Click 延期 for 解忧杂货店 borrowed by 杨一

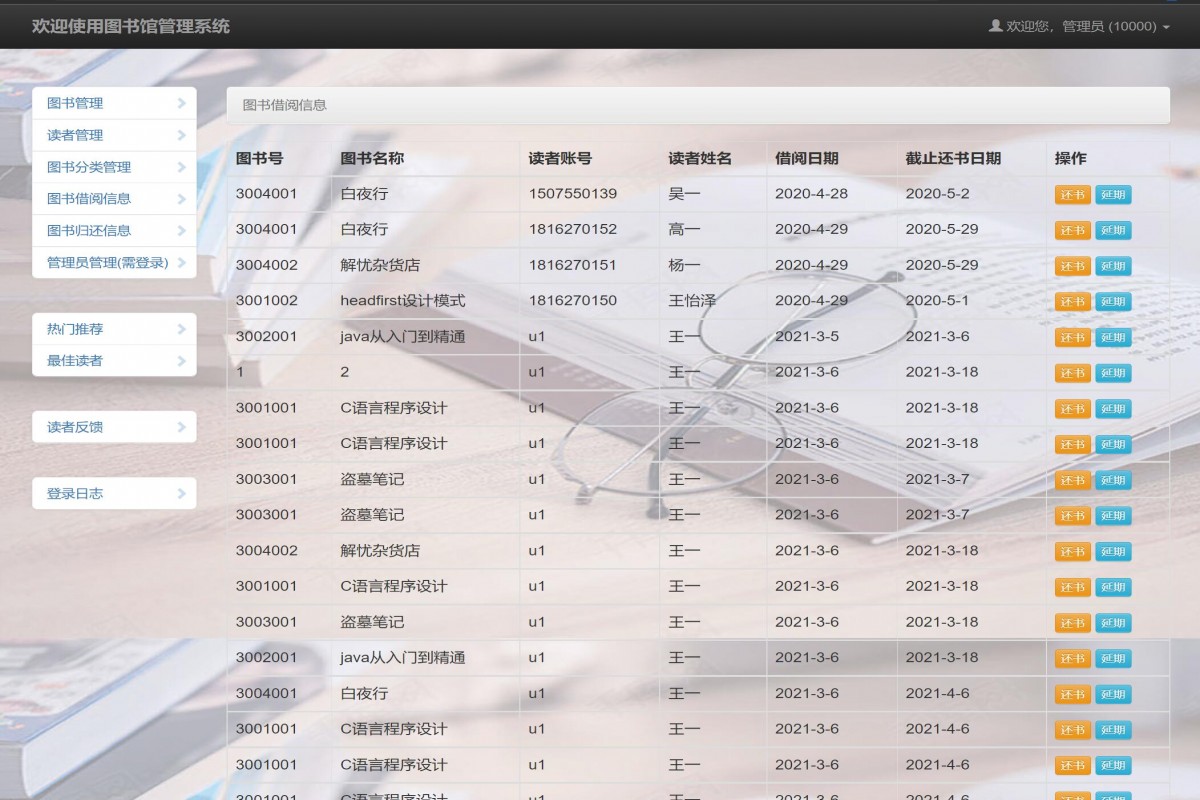[1113, 266]
